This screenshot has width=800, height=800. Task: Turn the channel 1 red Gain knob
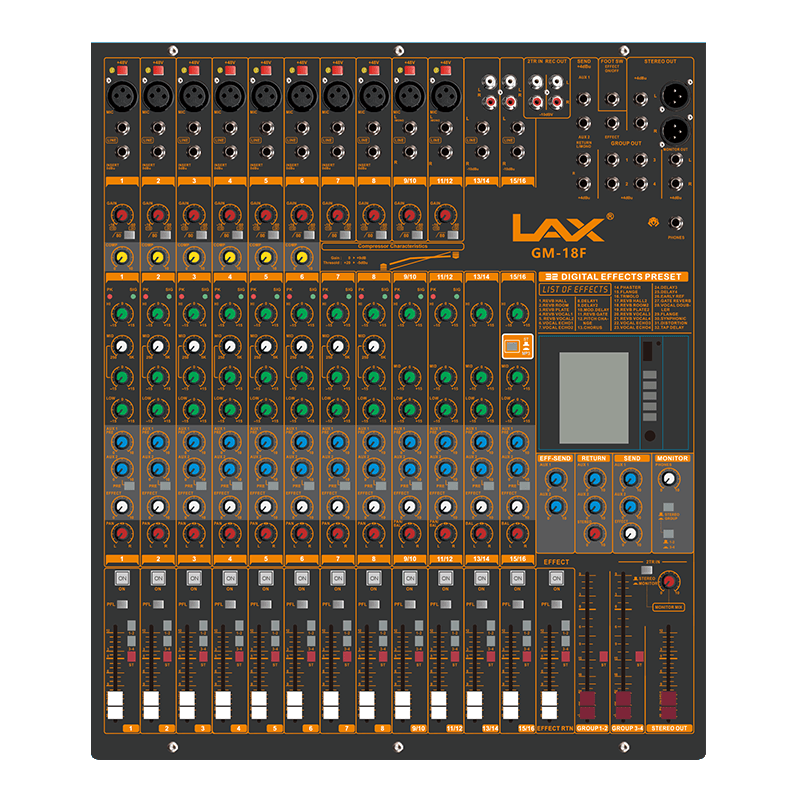[122, 215]
